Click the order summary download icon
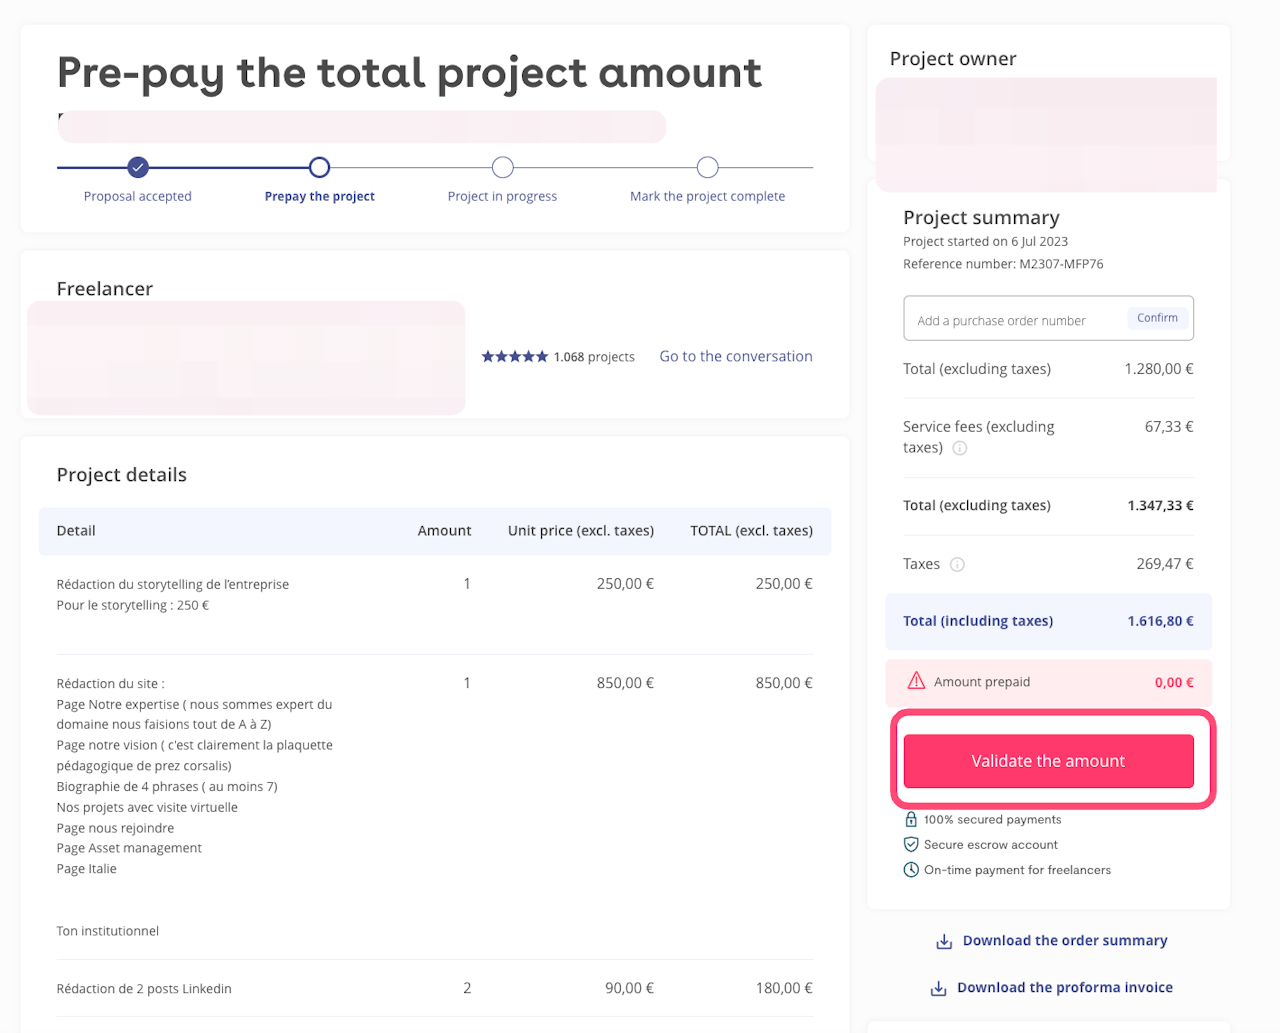This screenshot has width=1280, height=1033. click(943, 942)
